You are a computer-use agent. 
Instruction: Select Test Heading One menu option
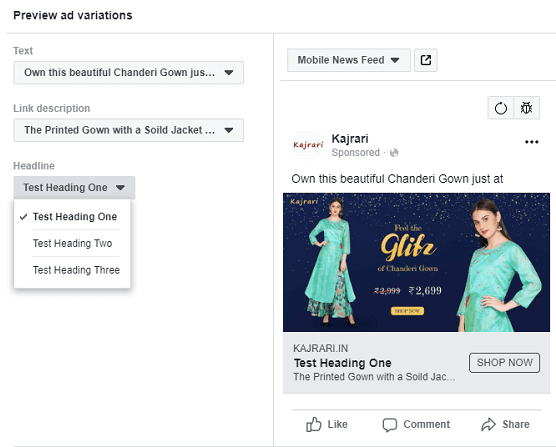pos(72,217)
